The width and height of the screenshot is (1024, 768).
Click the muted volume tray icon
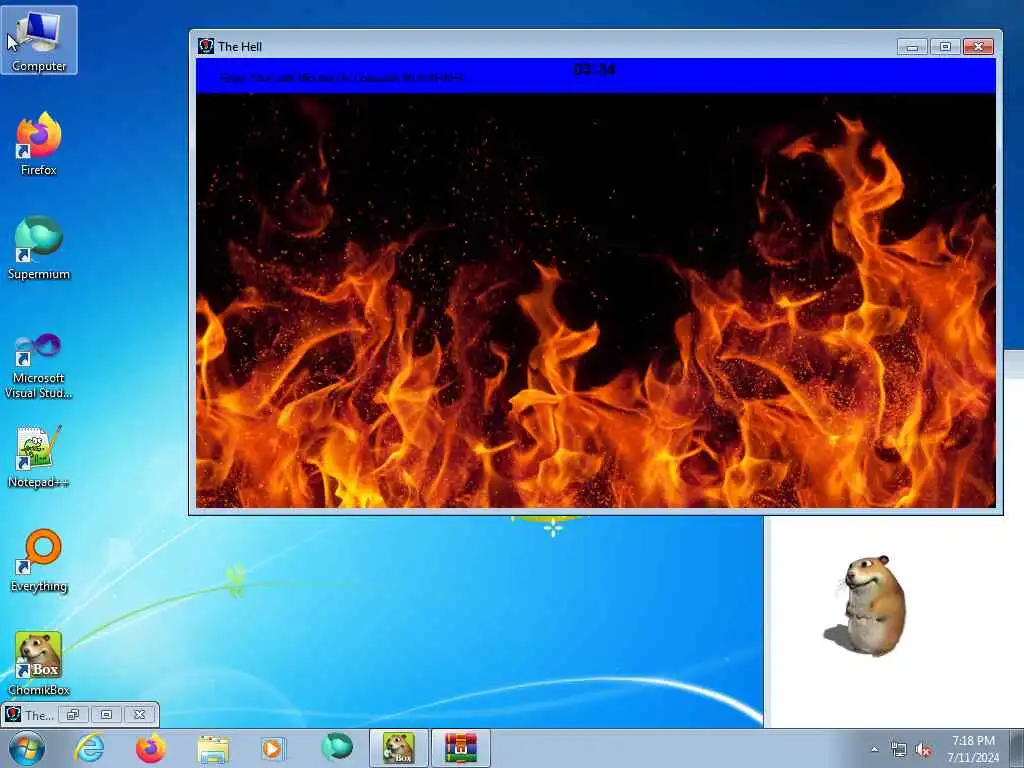923,750
